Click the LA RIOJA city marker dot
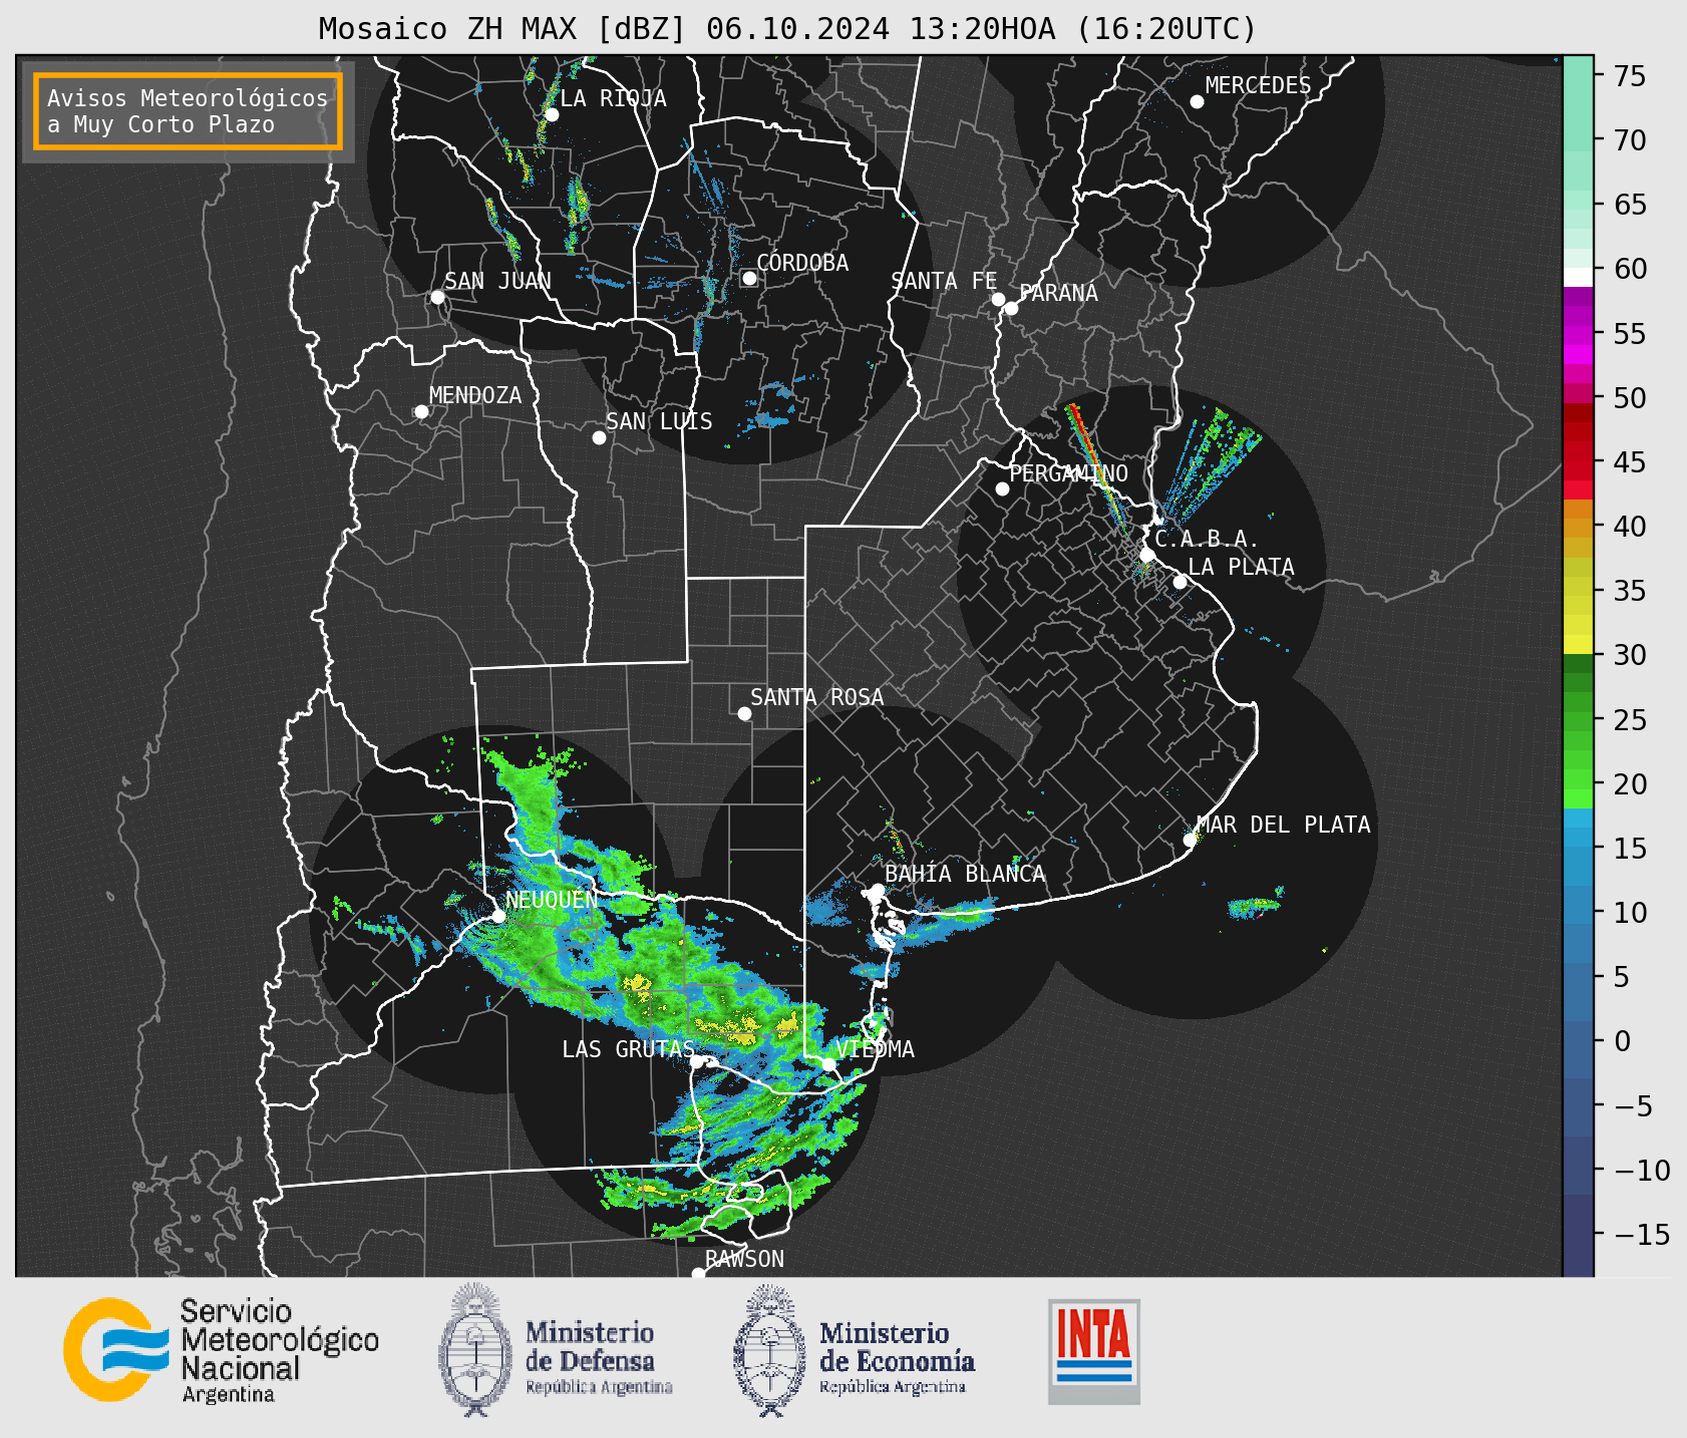The image size is (1687, 1438). [x=552, y=115]
